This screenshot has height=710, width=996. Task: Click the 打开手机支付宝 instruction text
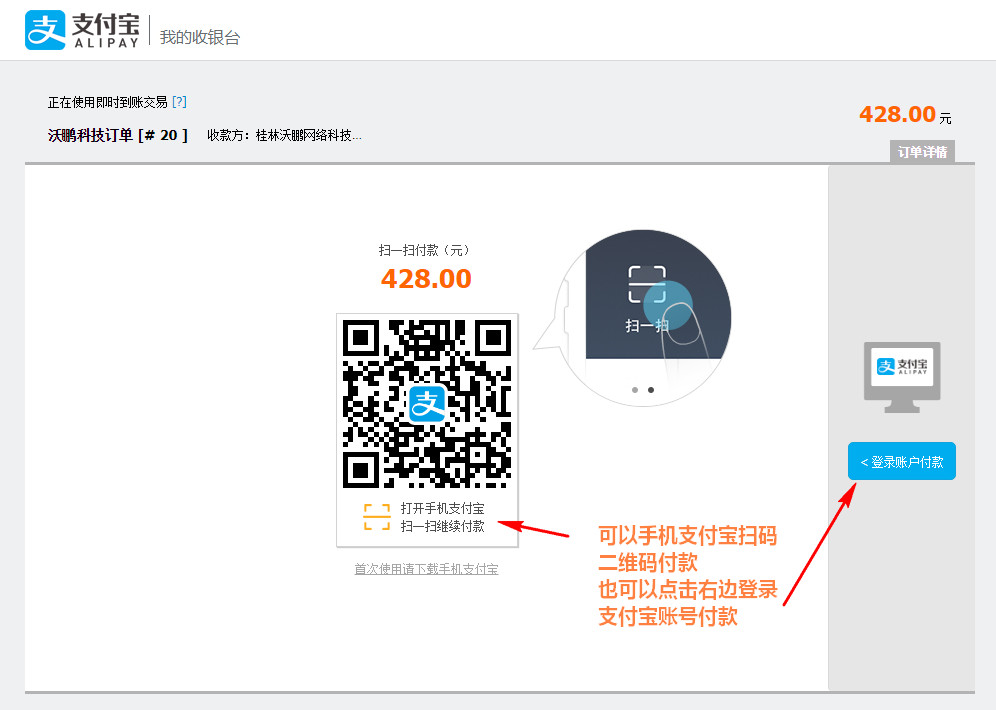tap(443, 508)
